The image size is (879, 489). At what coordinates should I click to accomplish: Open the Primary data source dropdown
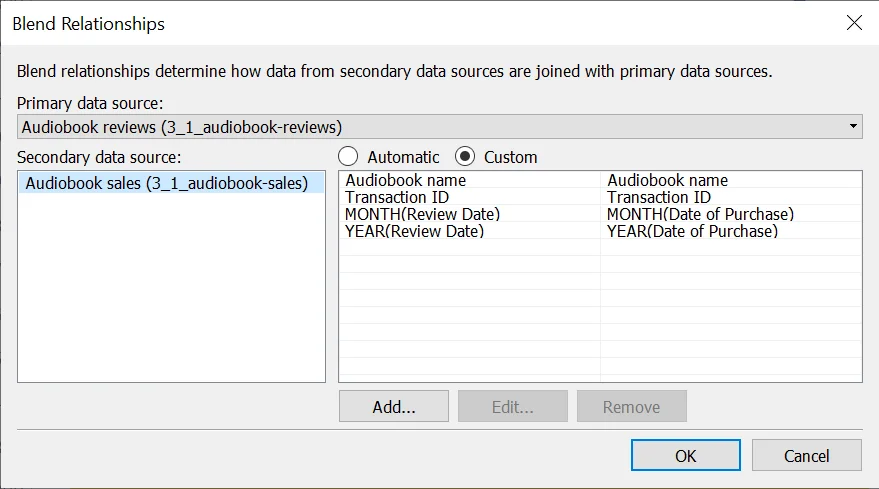438,126
